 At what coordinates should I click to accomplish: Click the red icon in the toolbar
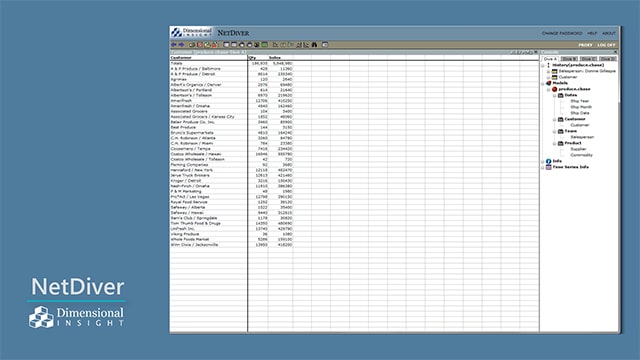200,44
